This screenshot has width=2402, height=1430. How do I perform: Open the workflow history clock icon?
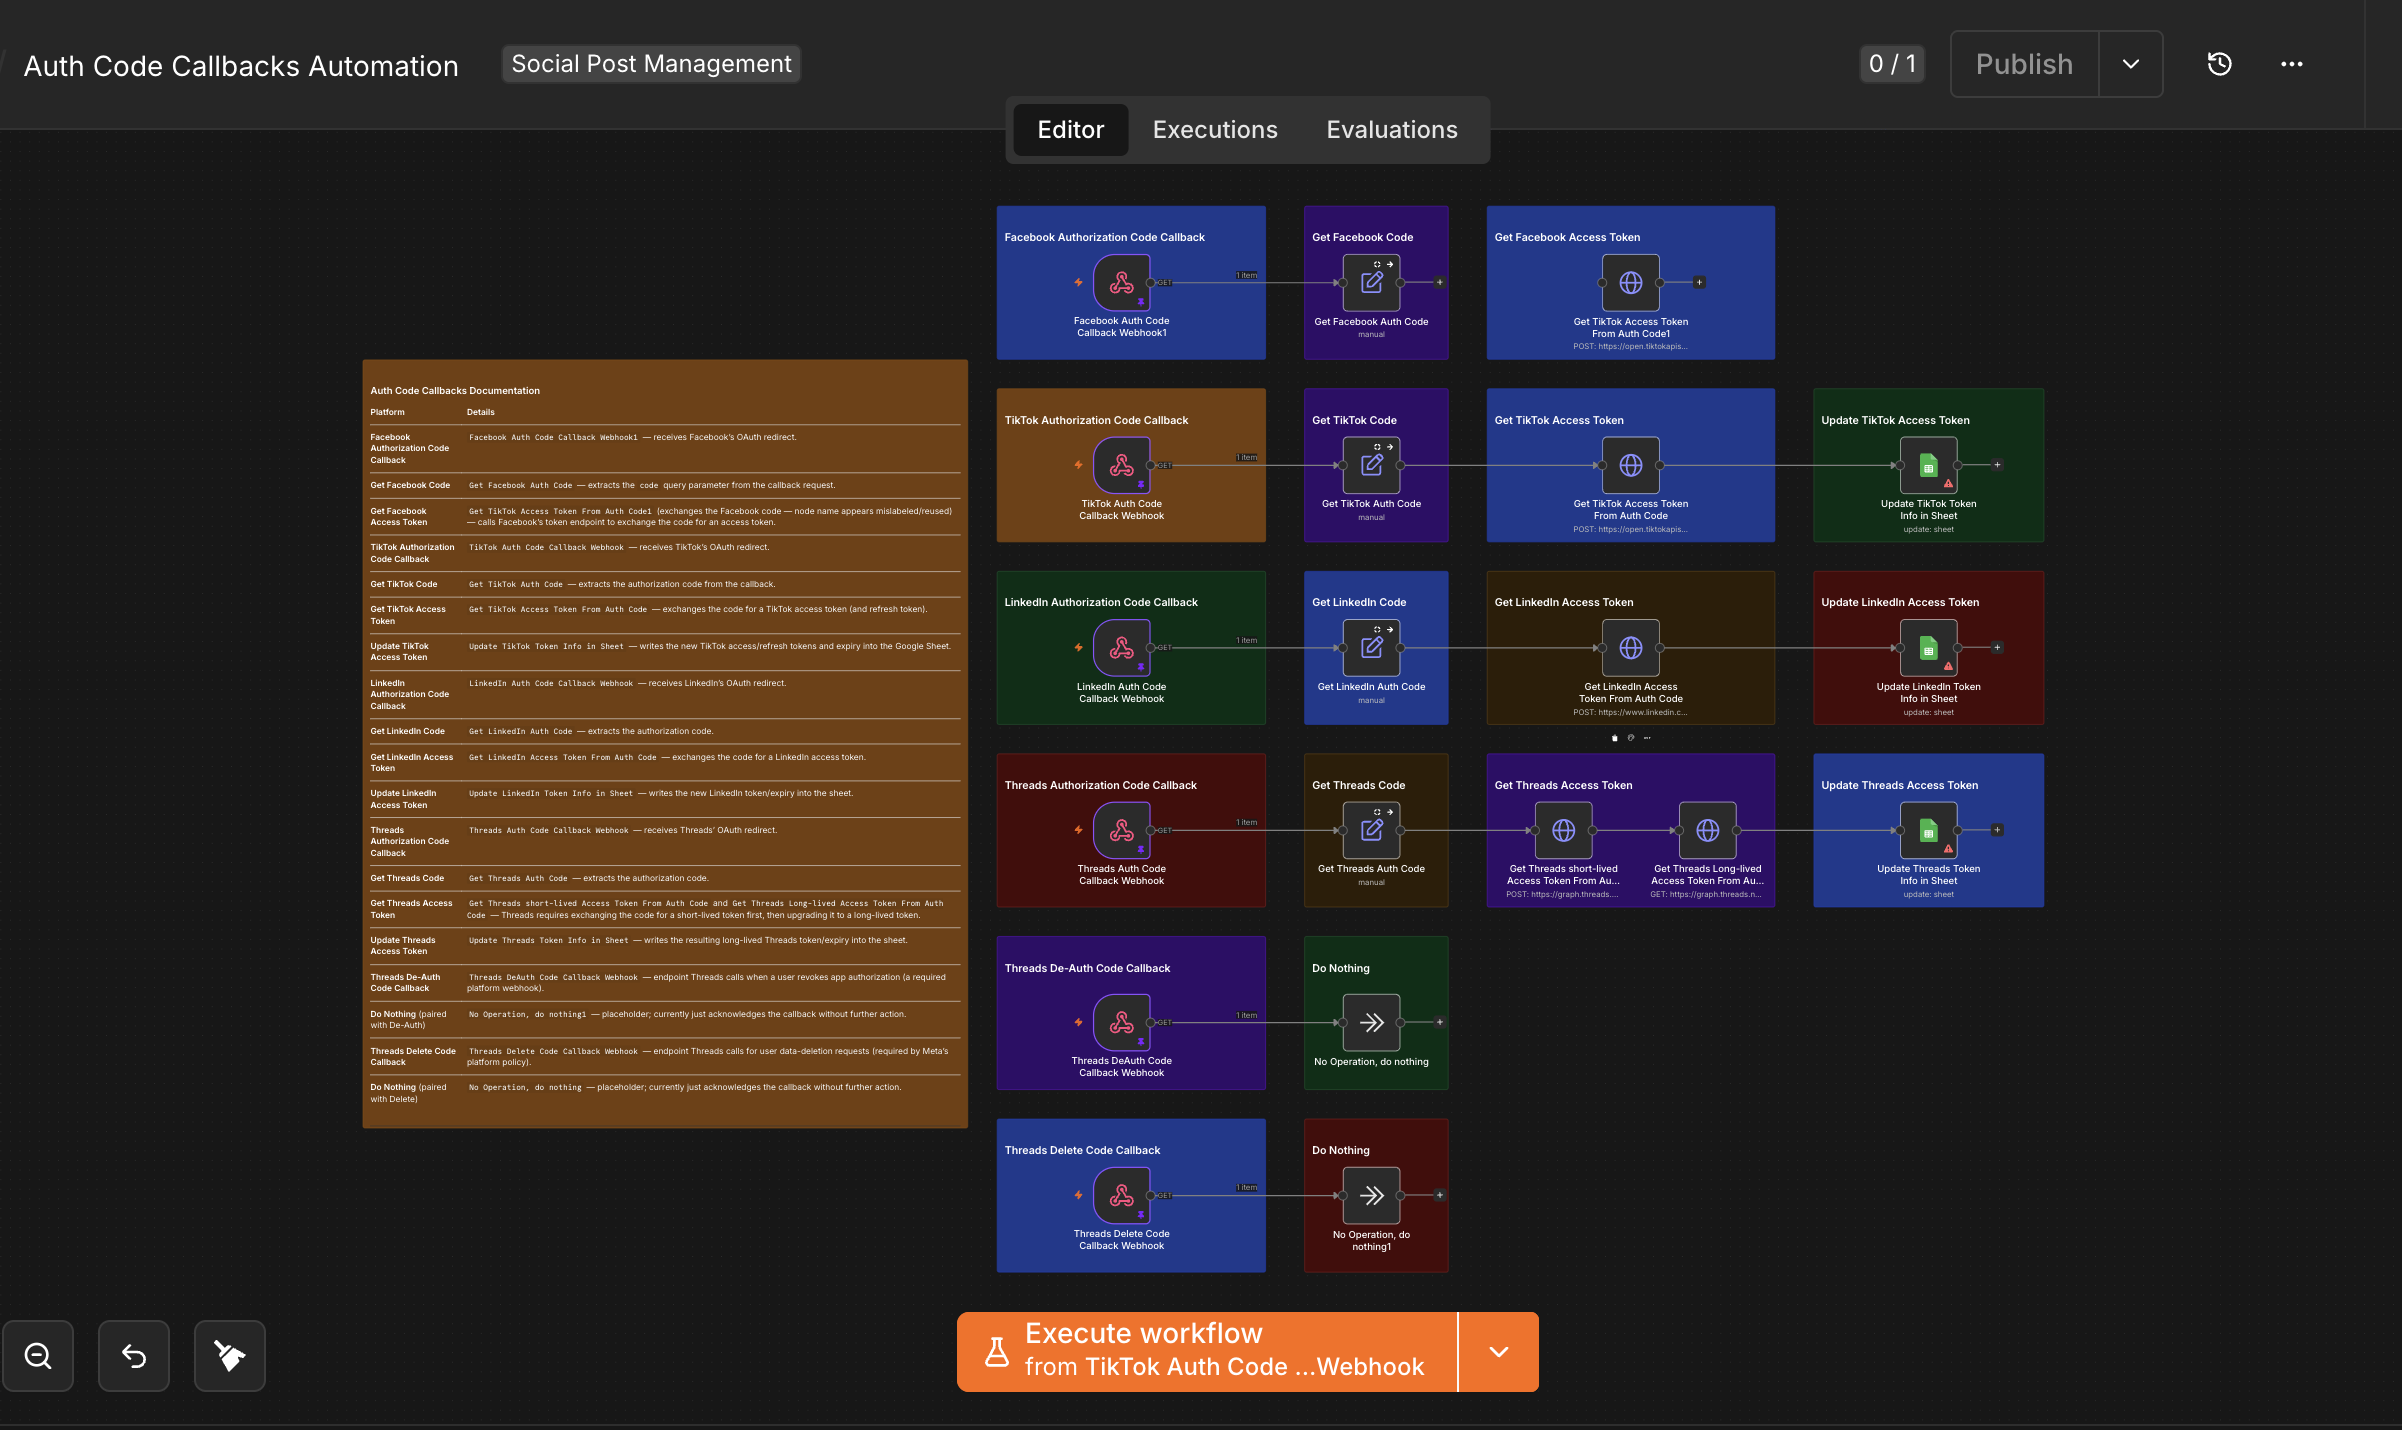click(2219, 64)
